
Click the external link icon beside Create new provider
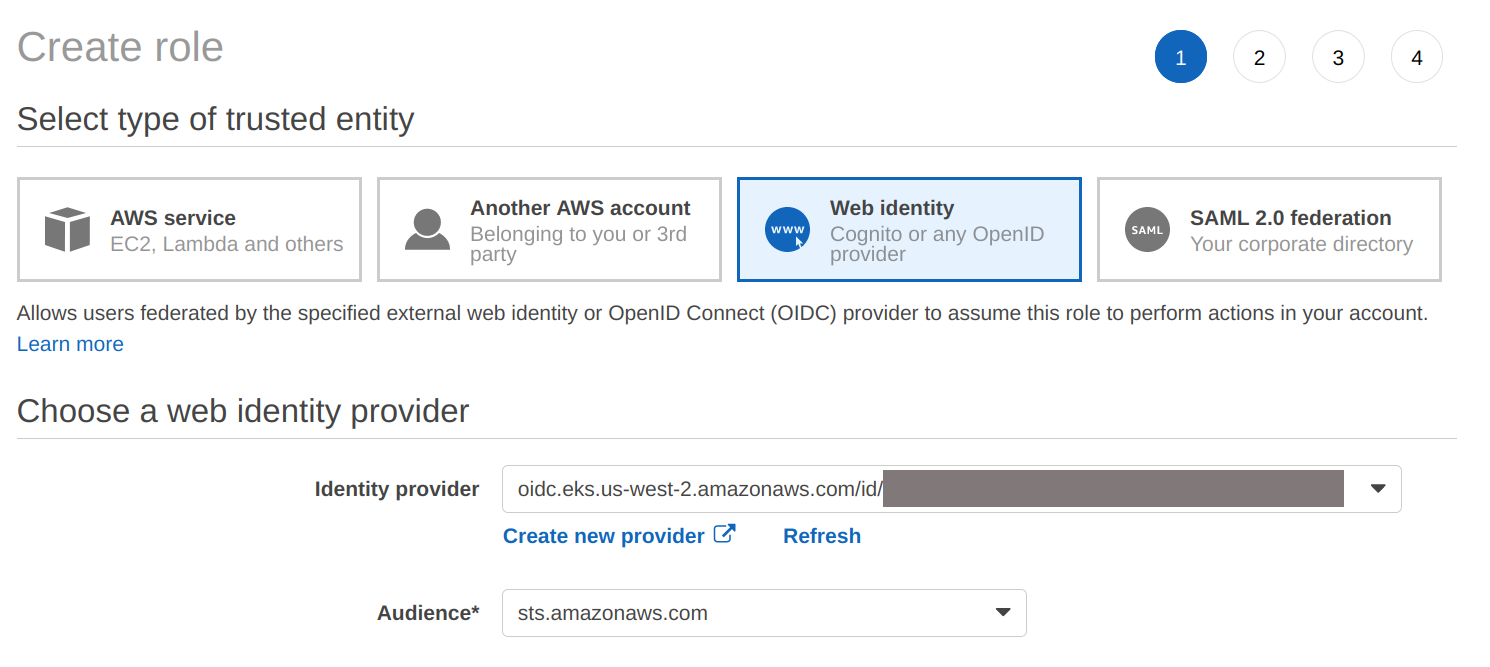pyautogui.click(x=725, y=534)
